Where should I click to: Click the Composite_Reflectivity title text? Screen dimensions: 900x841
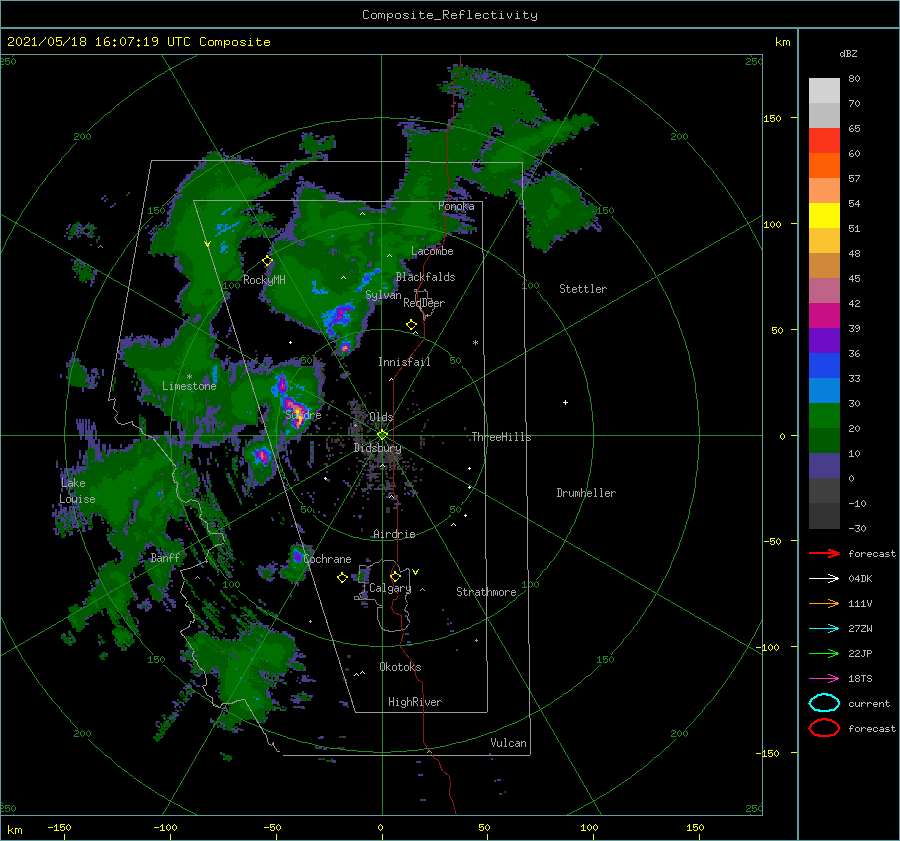tap(450, 15)
